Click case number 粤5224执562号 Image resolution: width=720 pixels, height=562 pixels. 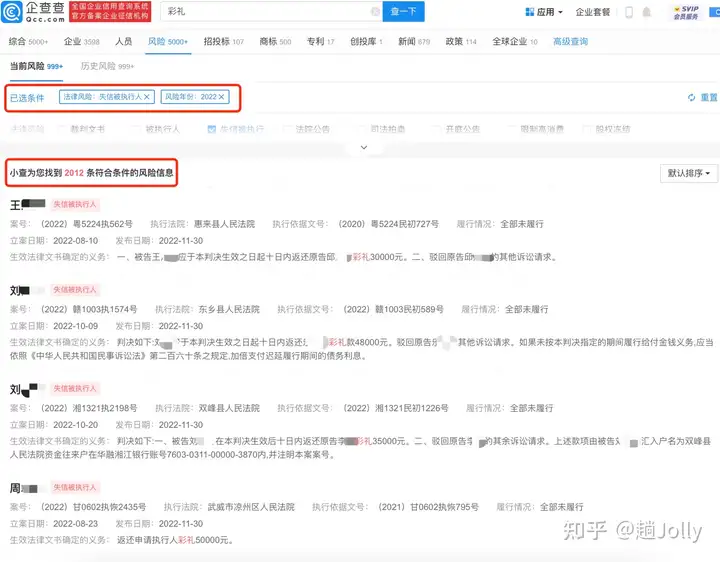(86, 224)
